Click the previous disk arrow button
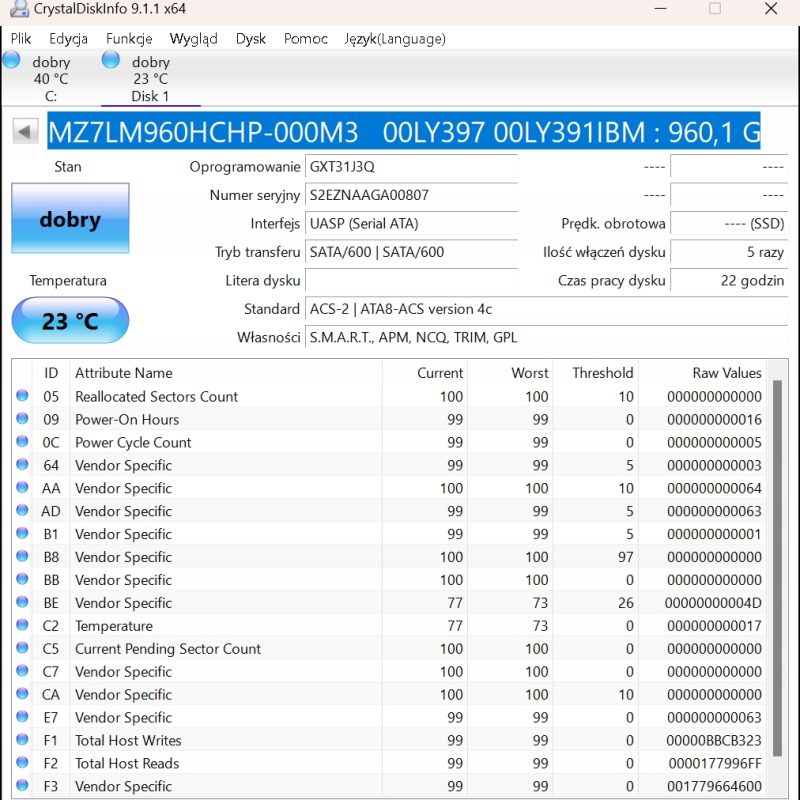Image resolution: width=800 pixels, height=800 pixels. tap(25, 132)
